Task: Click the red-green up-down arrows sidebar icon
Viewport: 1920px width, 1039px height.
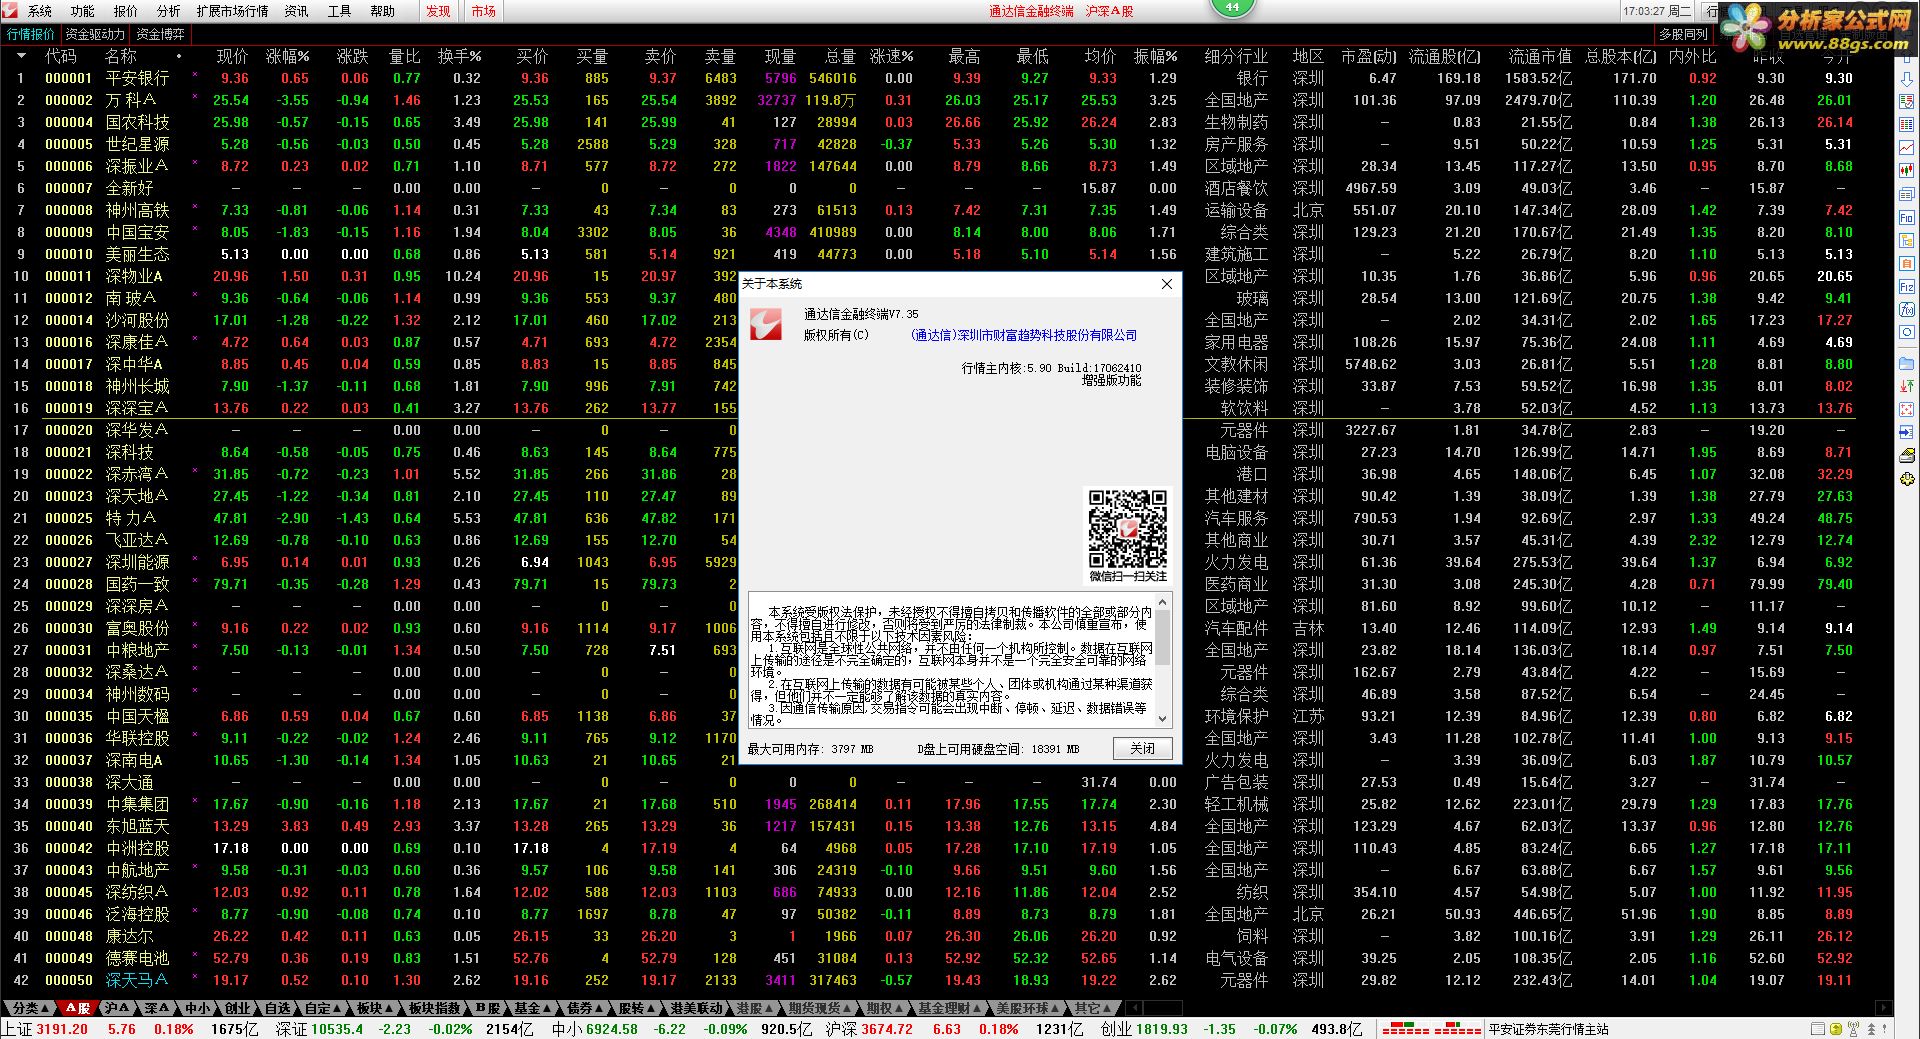Action: coord(1907,386)
